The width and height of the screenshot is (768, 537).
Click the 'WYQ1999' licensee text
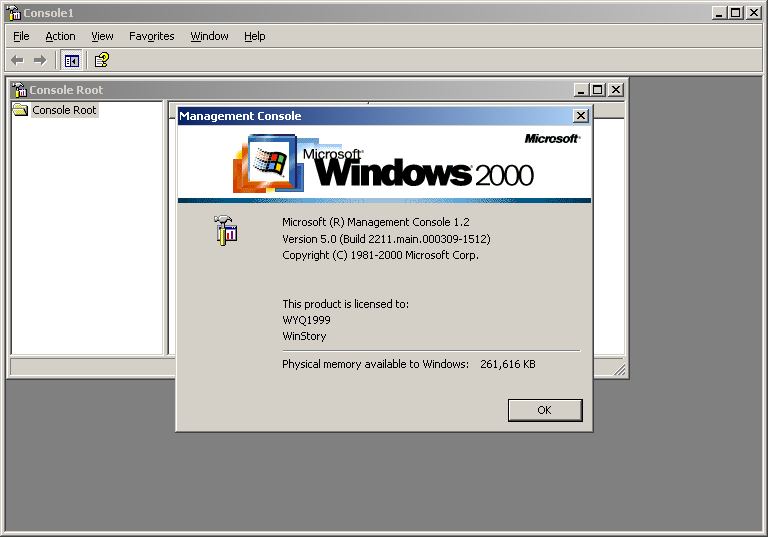pyautogui.click(x=307, y=320)
